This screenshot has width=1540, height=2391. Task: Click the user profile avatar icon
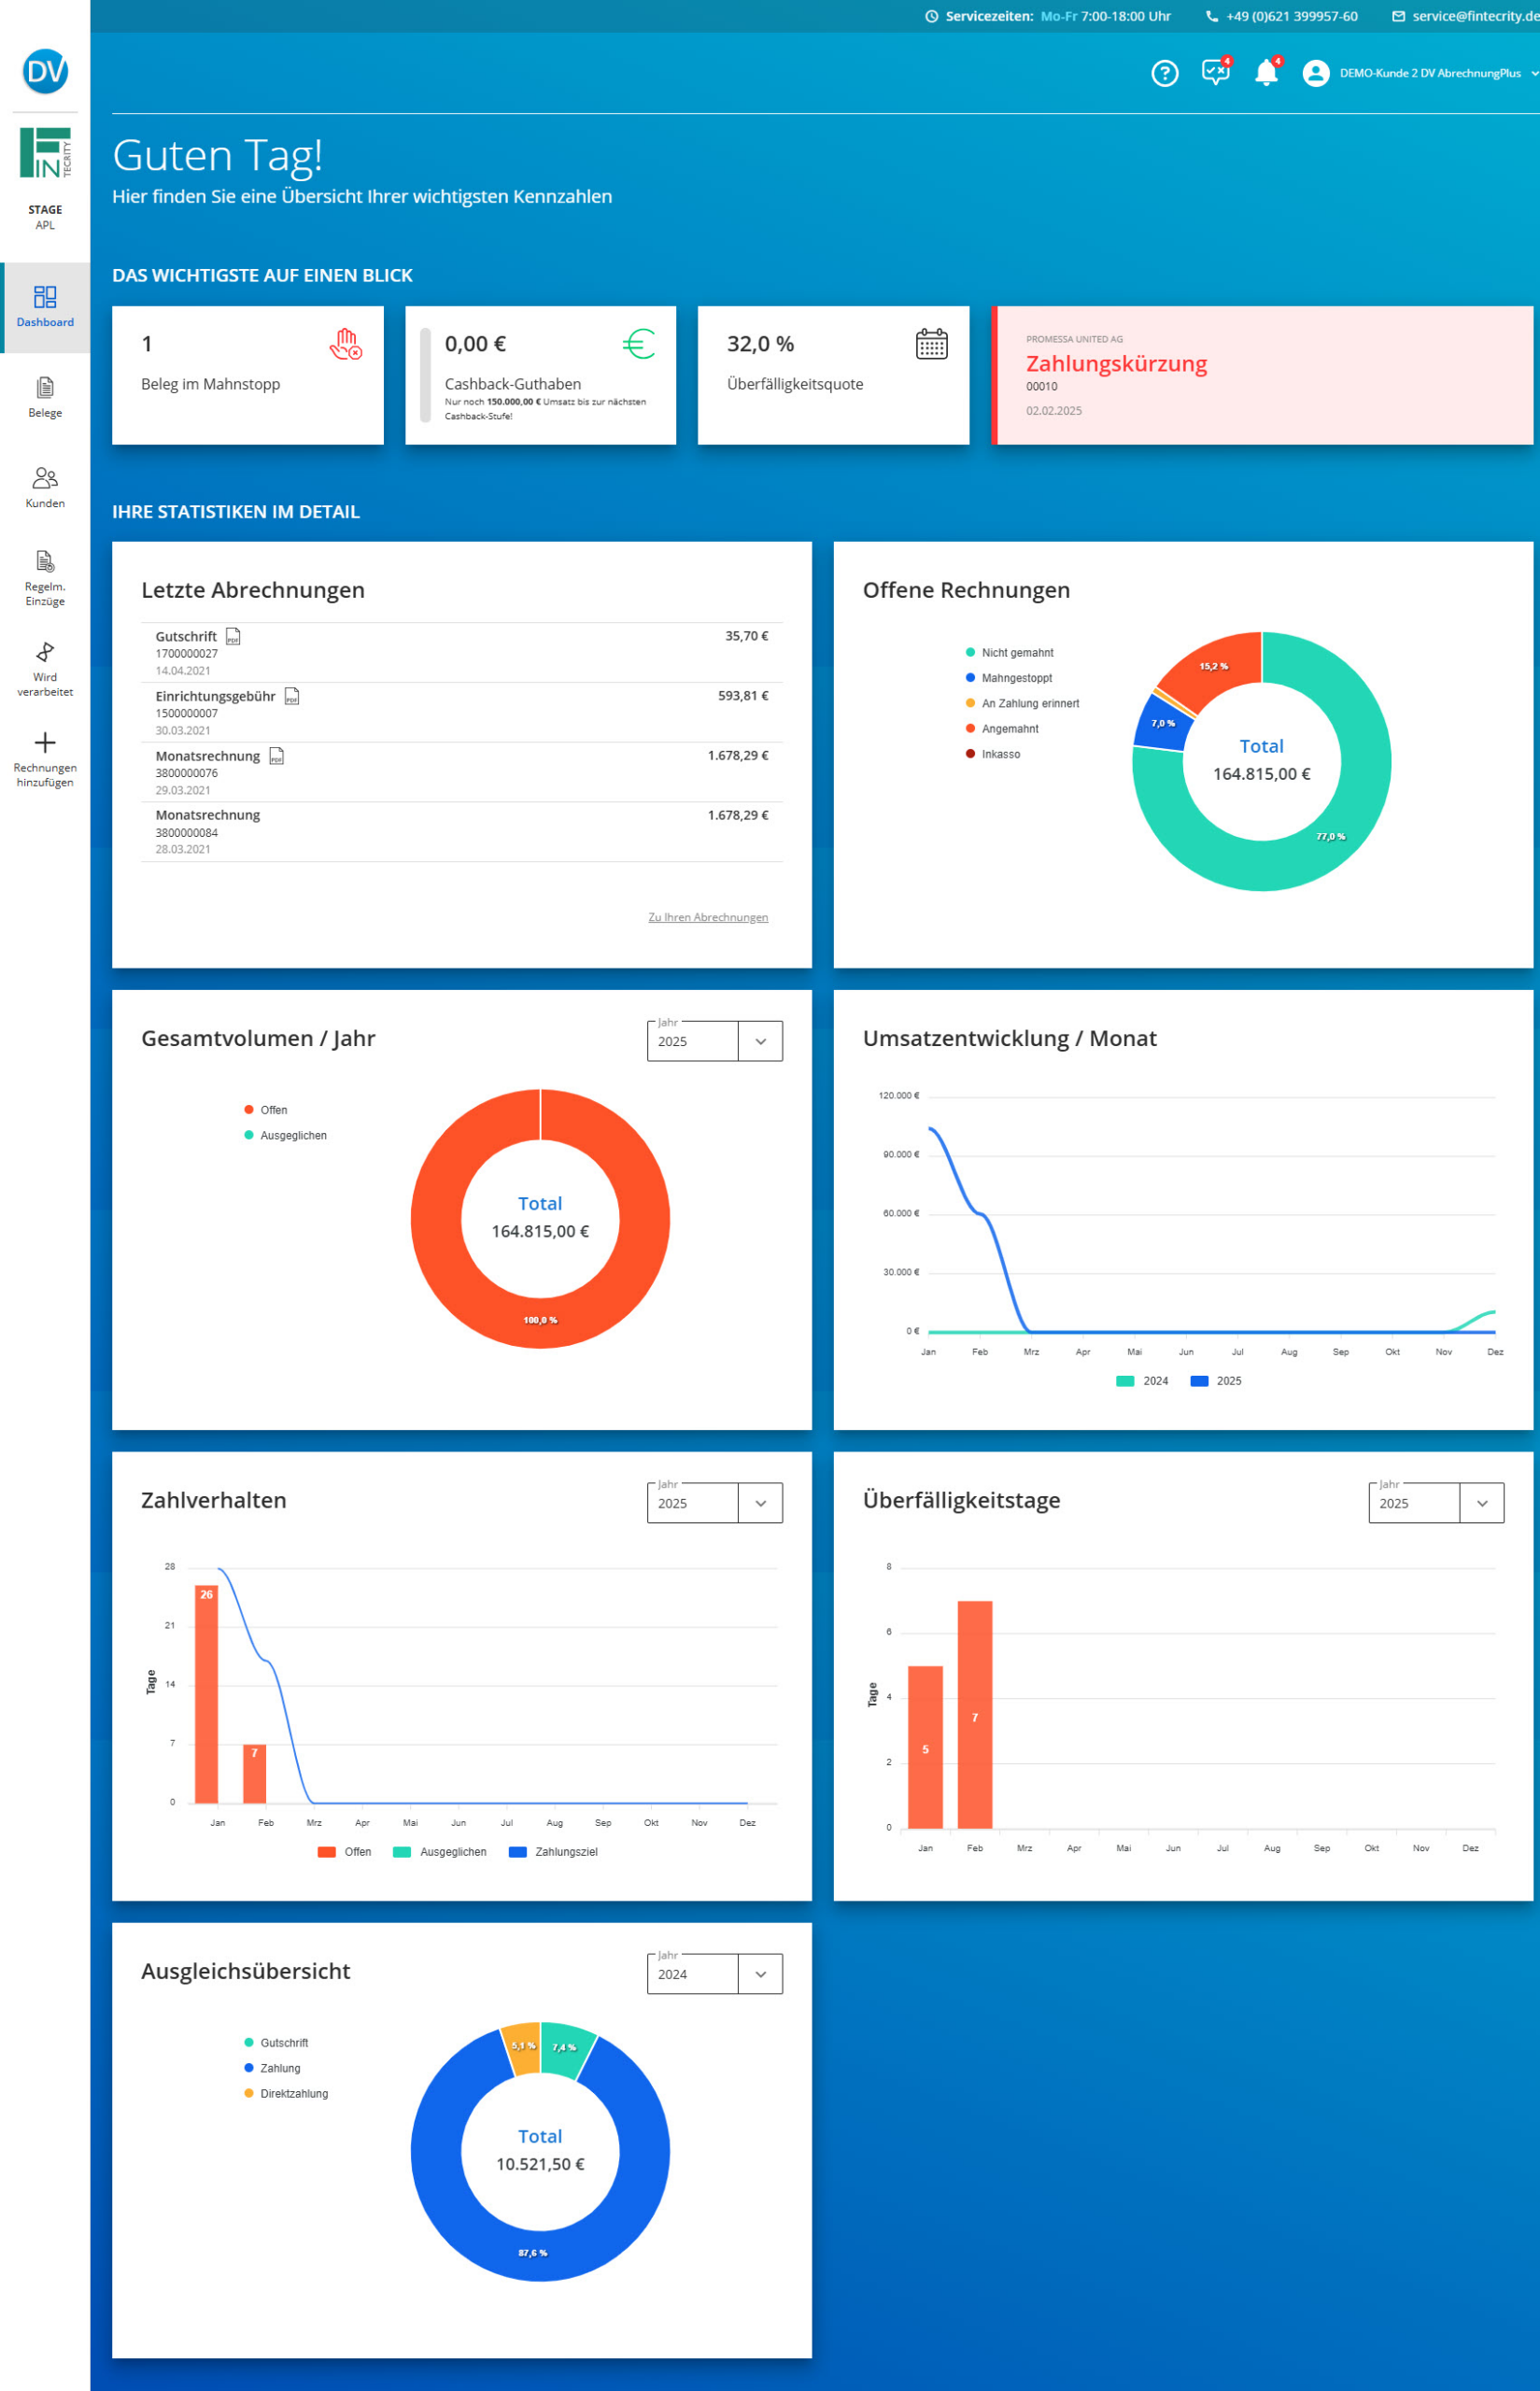(1314, 73)
